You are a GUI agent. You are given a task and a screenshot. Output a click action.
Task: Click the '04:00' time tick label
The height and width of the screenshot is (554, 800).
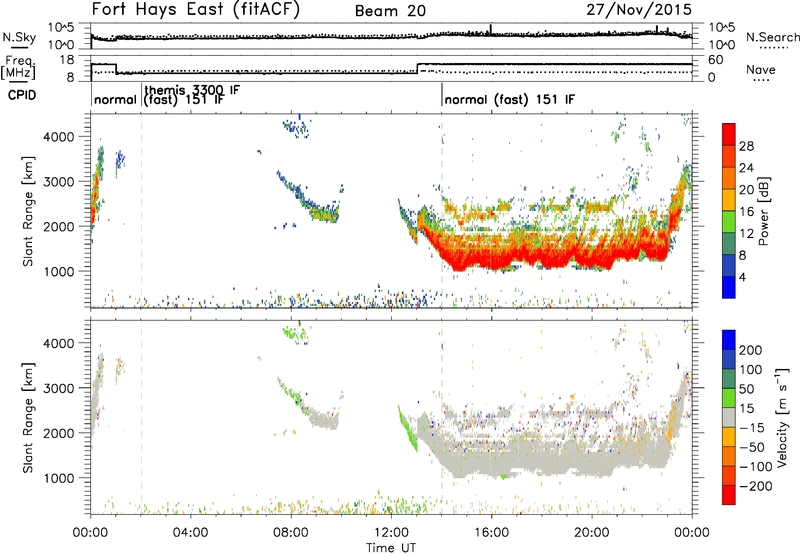[190, 533]
